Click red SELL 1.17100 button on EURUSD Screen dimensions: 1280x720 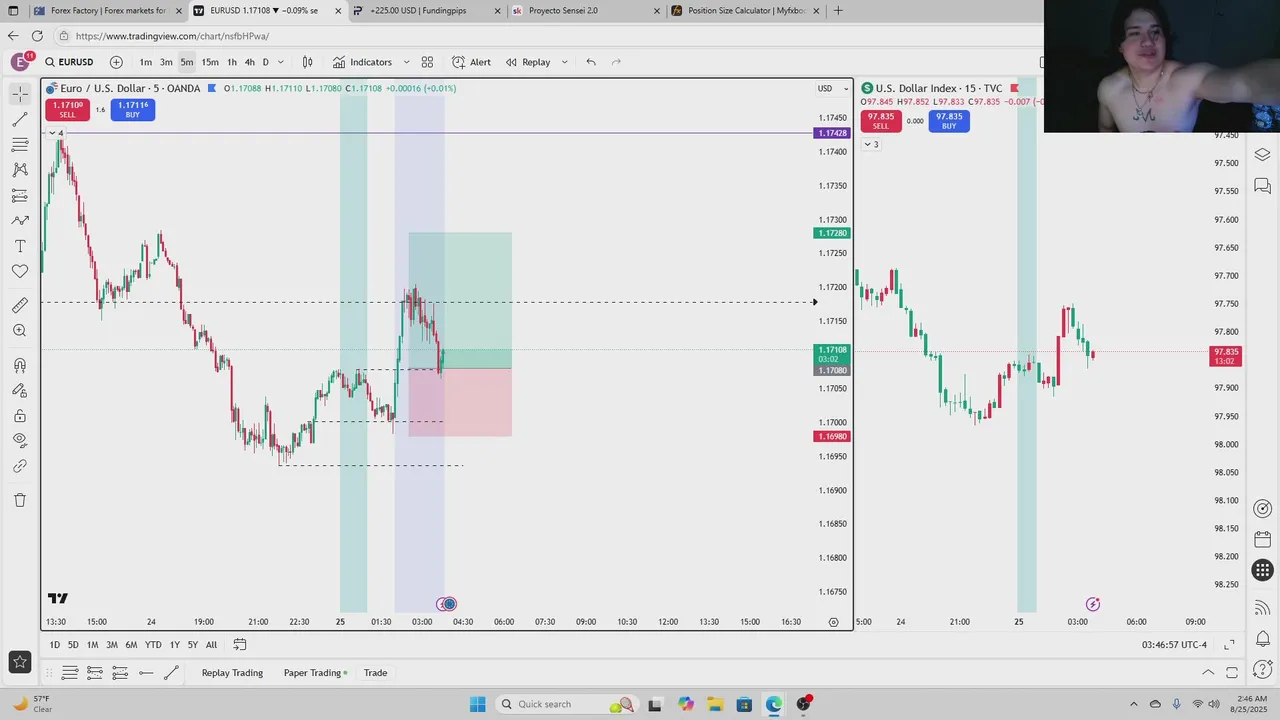pyautogui.click(x=68, y=109)
